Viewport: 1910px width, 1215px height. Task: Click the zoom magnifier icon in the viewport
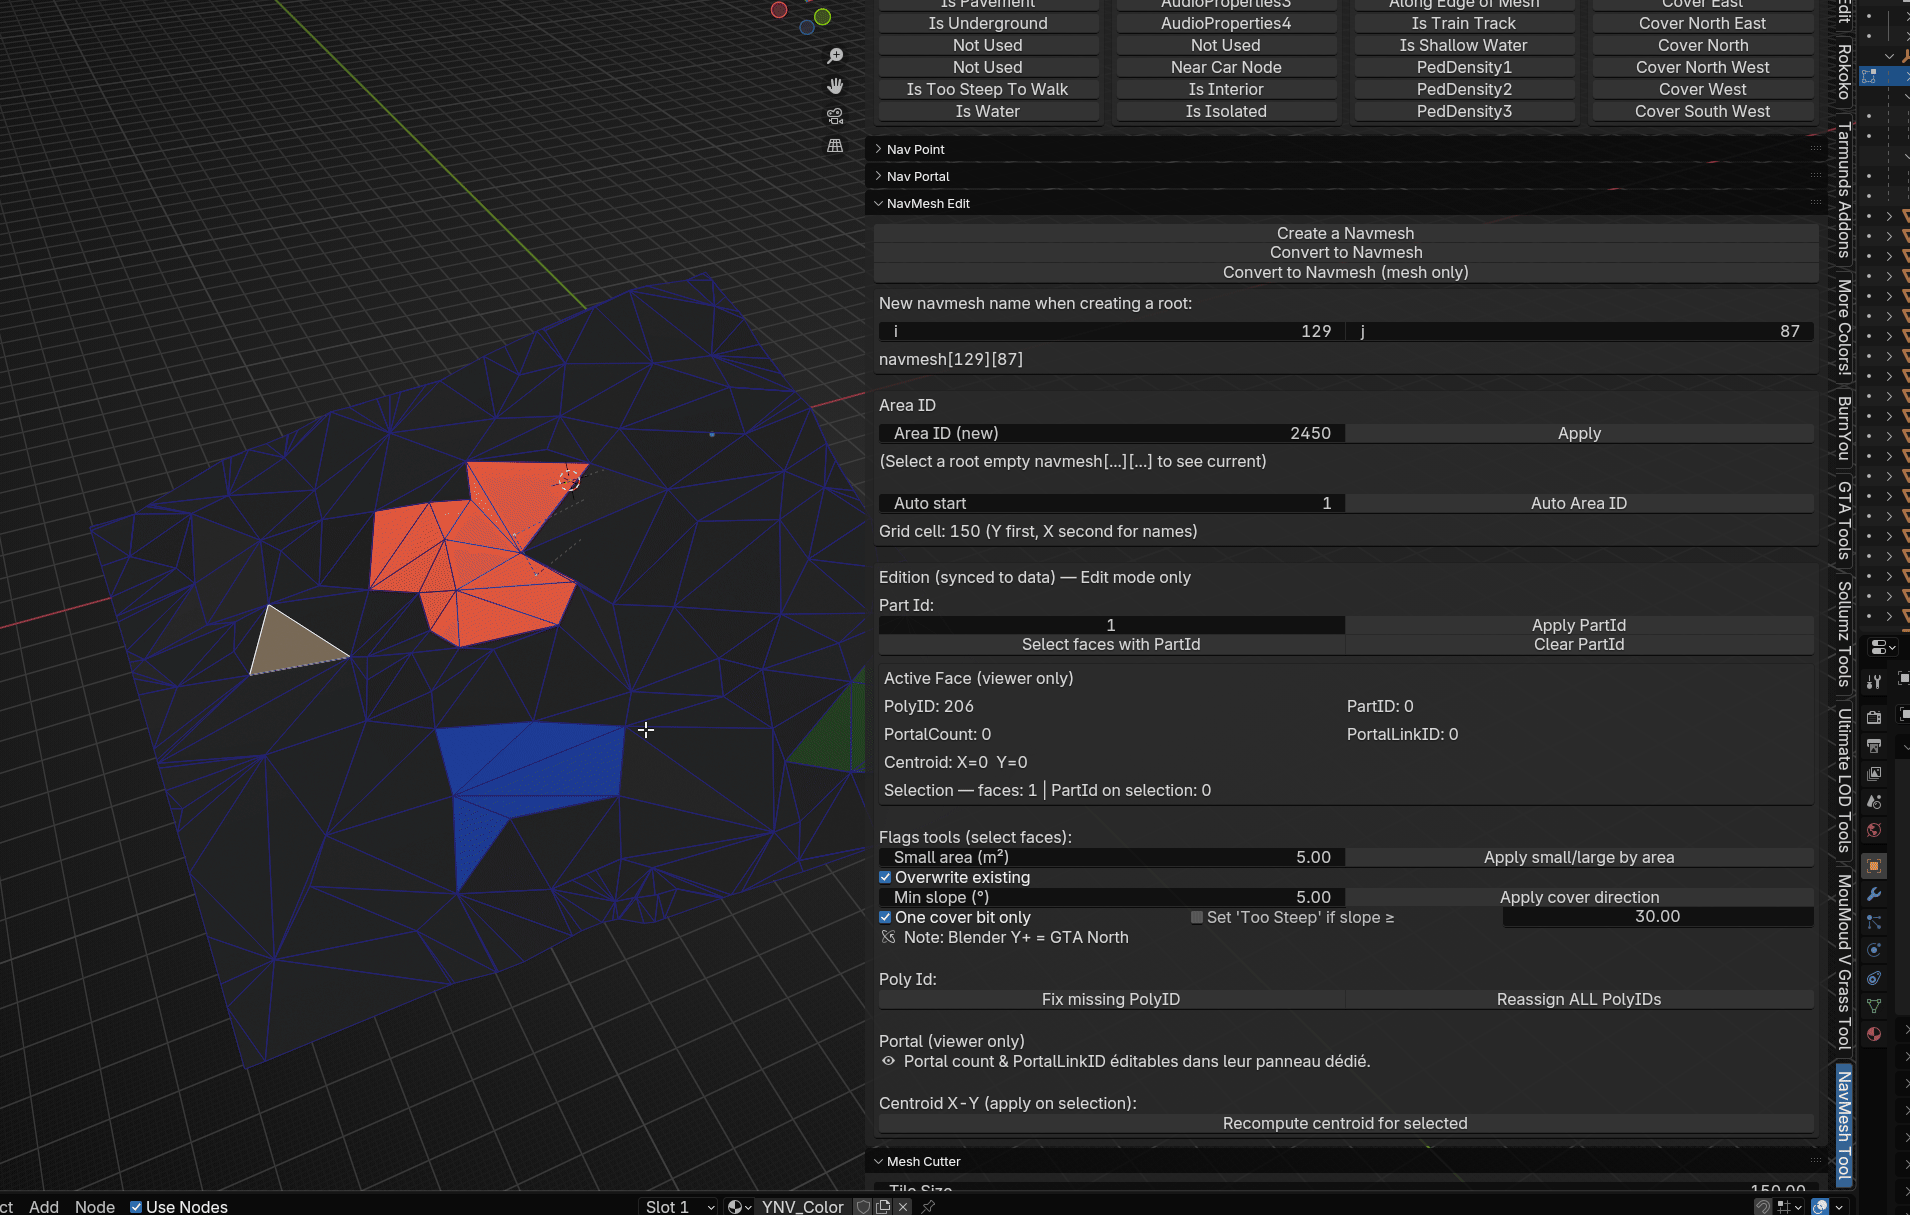point(835,56)
